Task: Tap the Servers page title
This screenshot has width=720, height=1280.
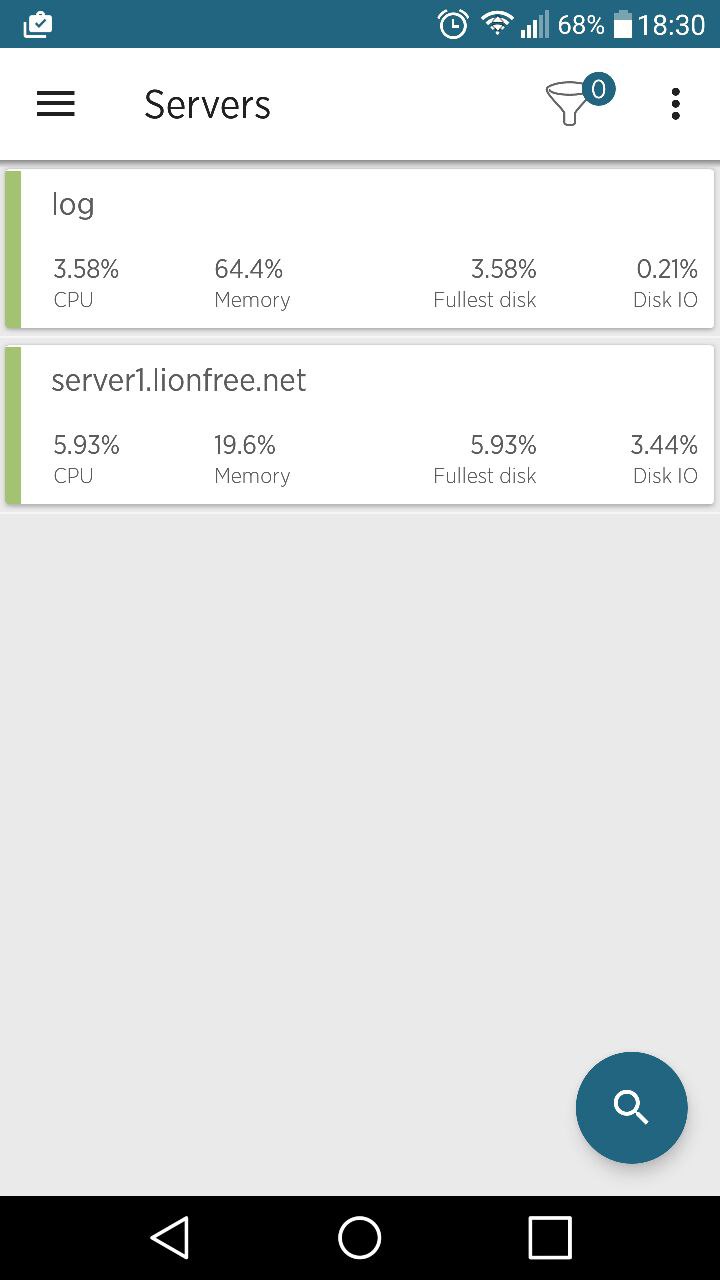Action: point(207,104)
